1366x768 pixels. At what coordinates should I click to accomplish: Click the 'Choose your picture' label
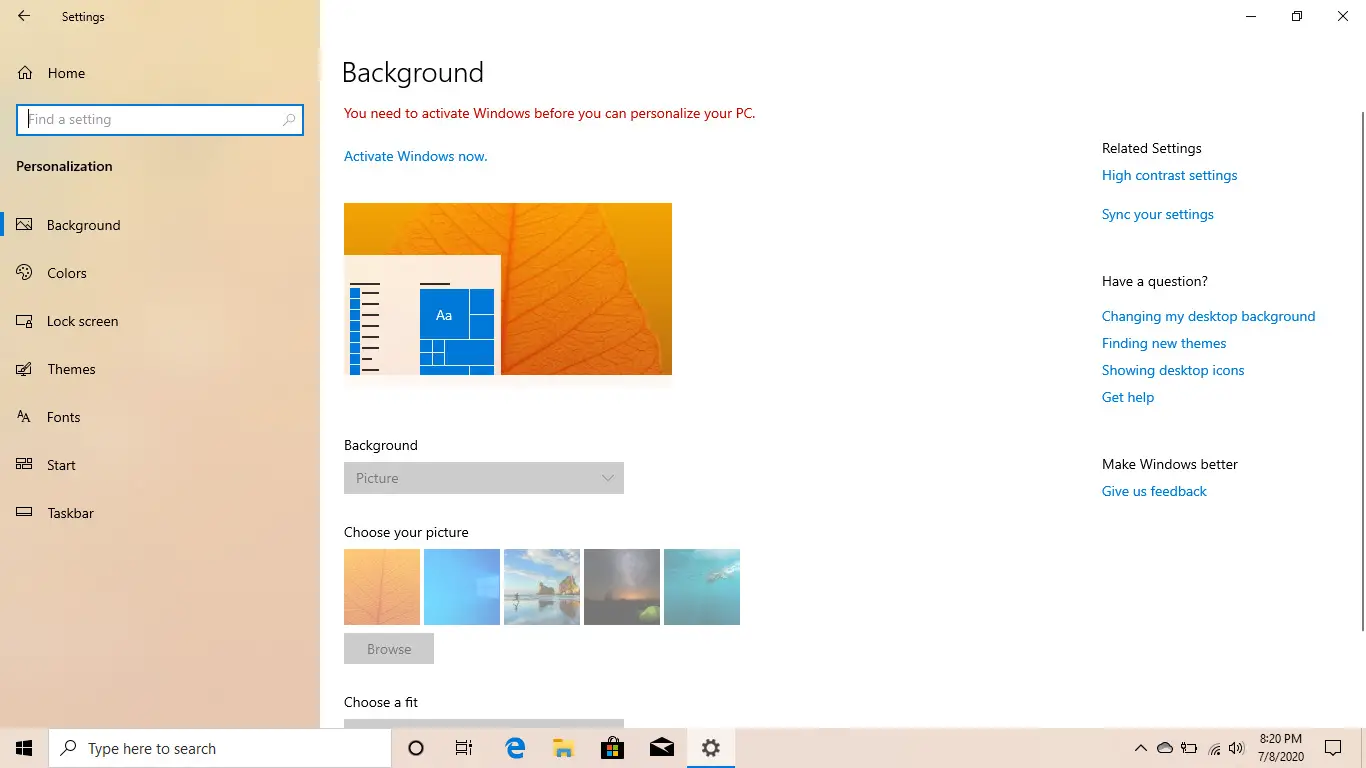[406, 532]
